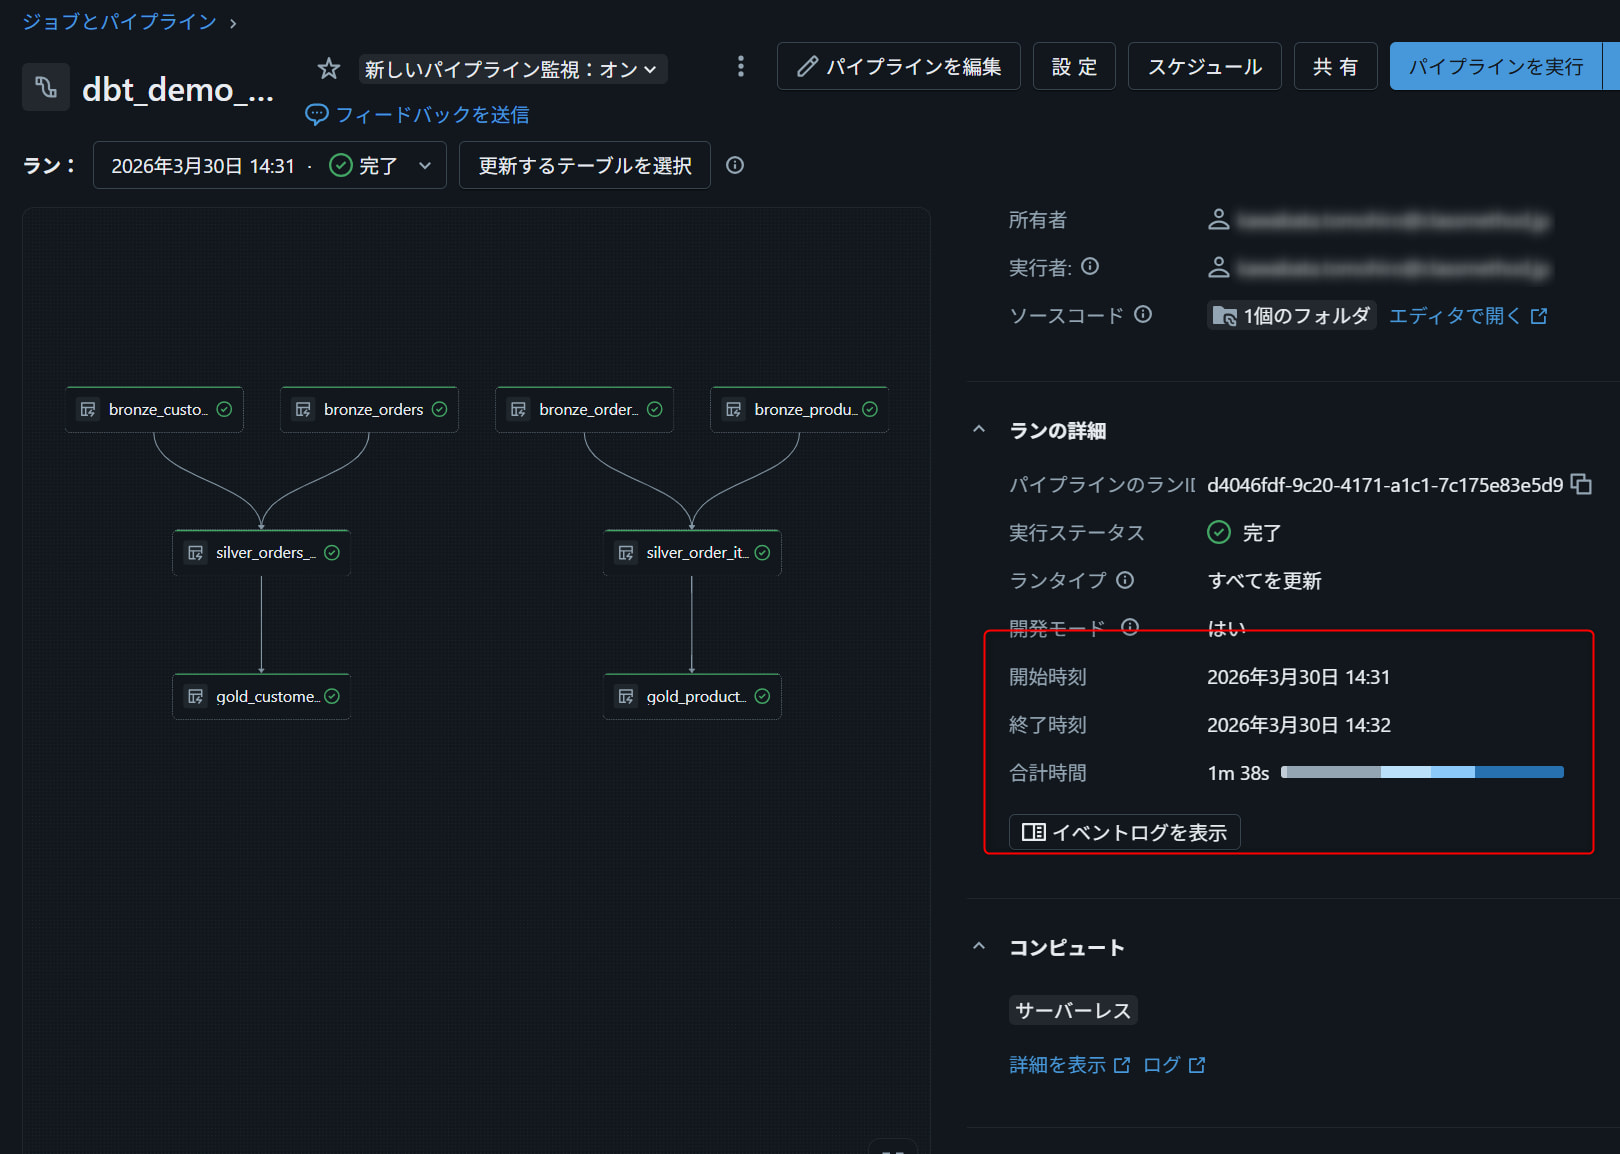Click success check icon on silver_orders node
The height and width of the screenshot is (1154, 1620).
332,552
